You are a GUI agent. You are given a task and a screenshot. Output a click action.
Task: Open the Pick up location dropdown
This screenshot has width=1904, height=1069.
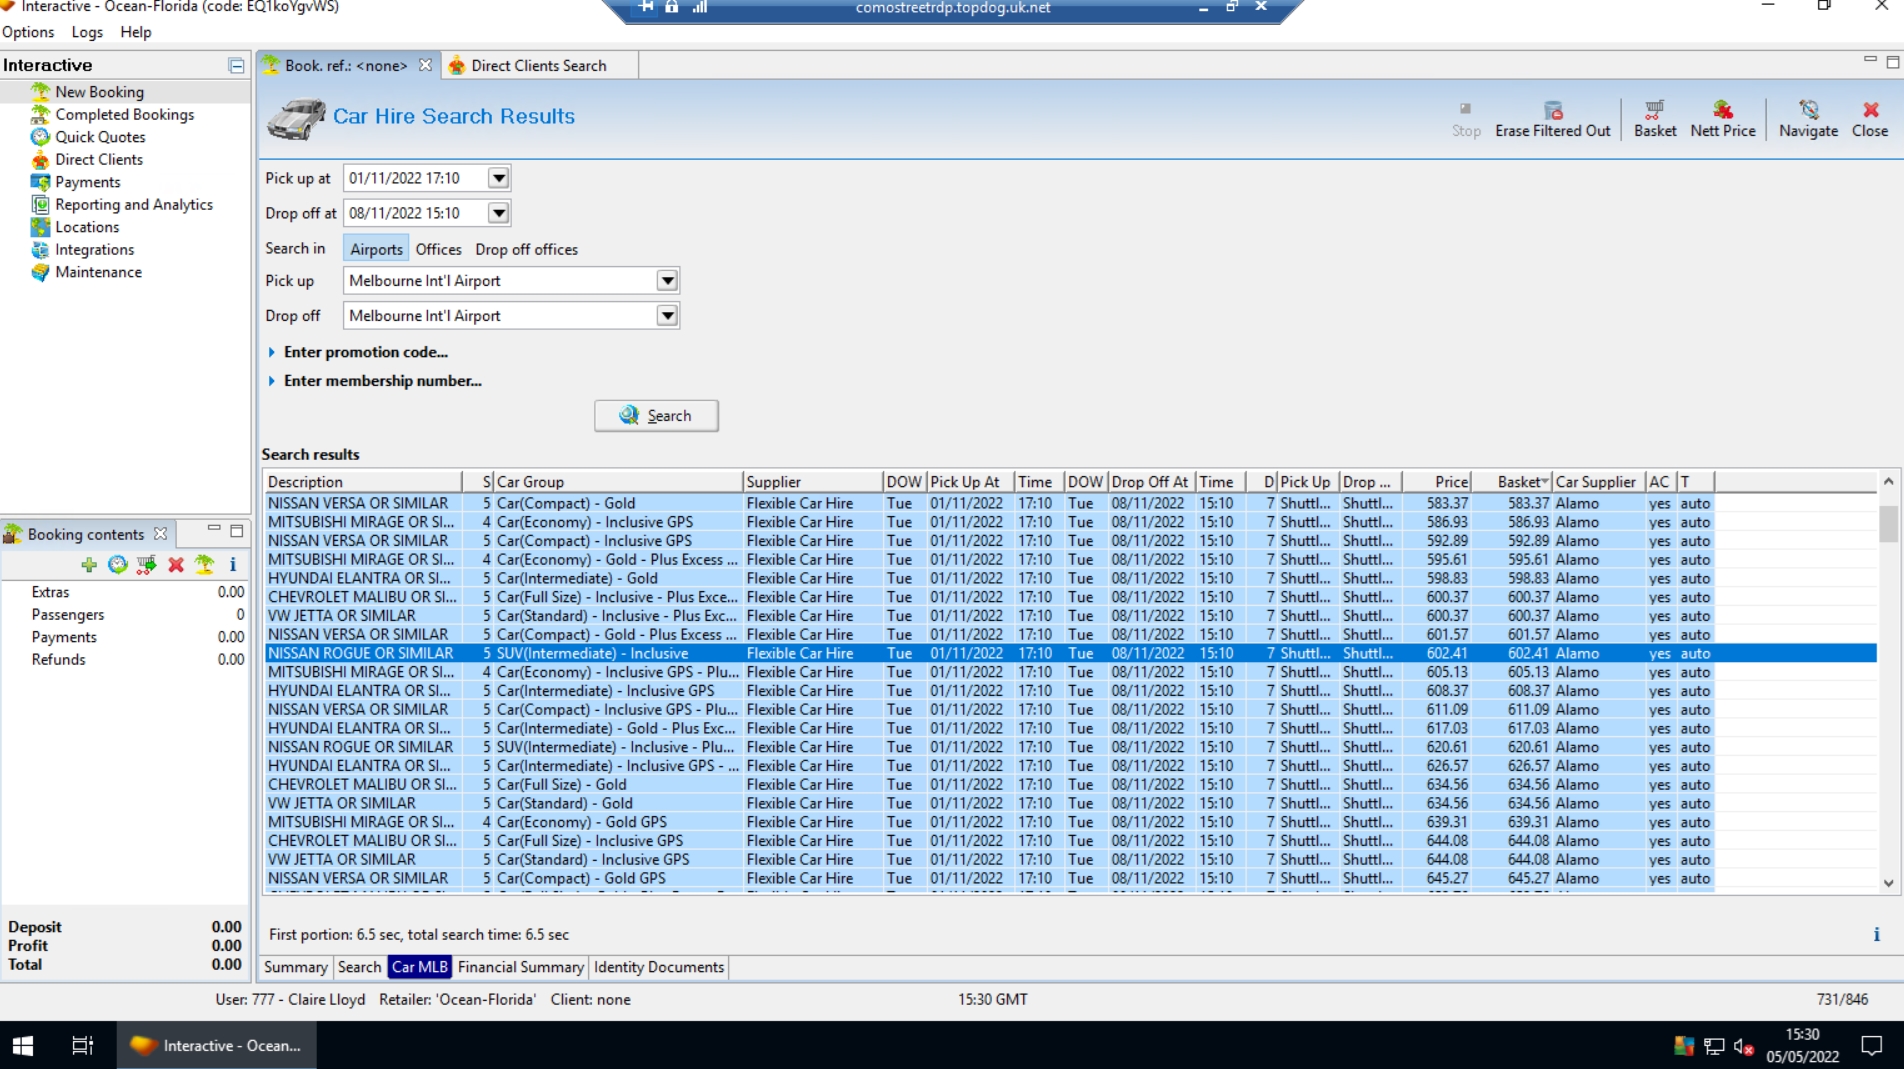[667, 281]
